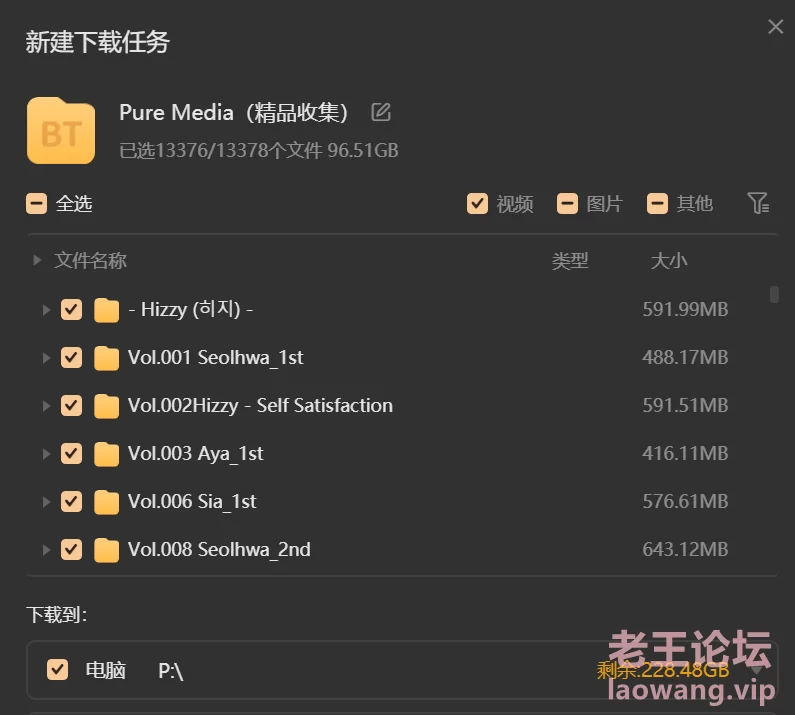Click the Vol.003 Aya_1st folder icon
The image size is (795, 715).
106,454
